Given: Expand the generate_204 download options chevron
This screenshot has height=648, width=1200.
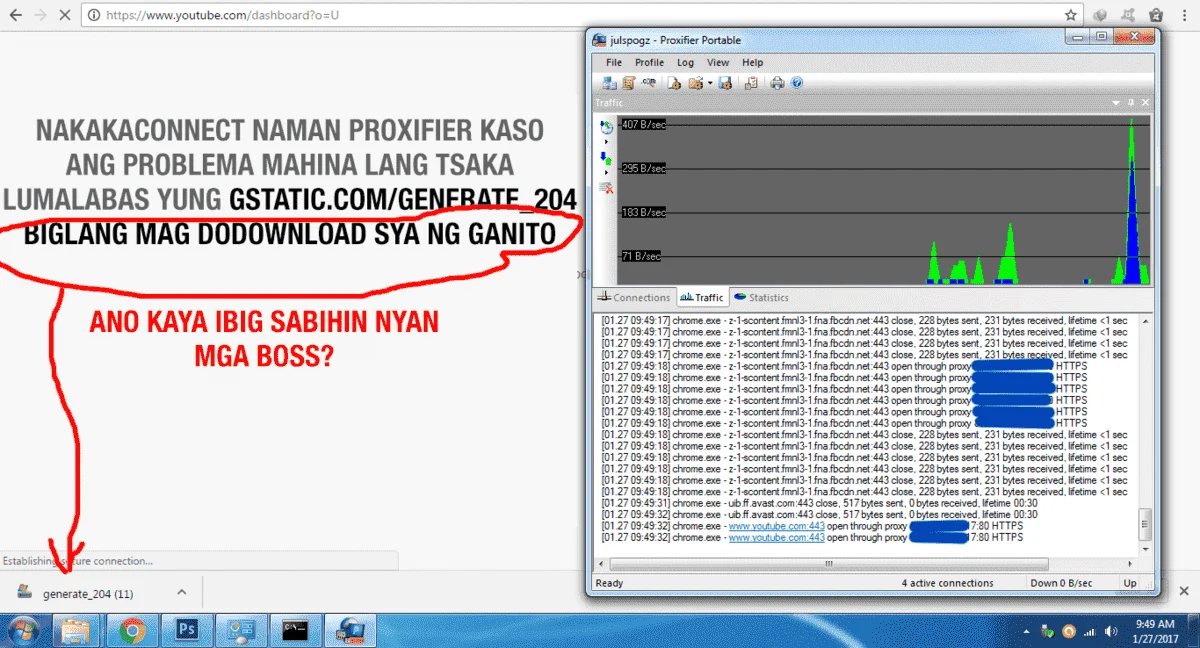Looking at the screenshot, I should pyautogui.click(x=181, y=593).
